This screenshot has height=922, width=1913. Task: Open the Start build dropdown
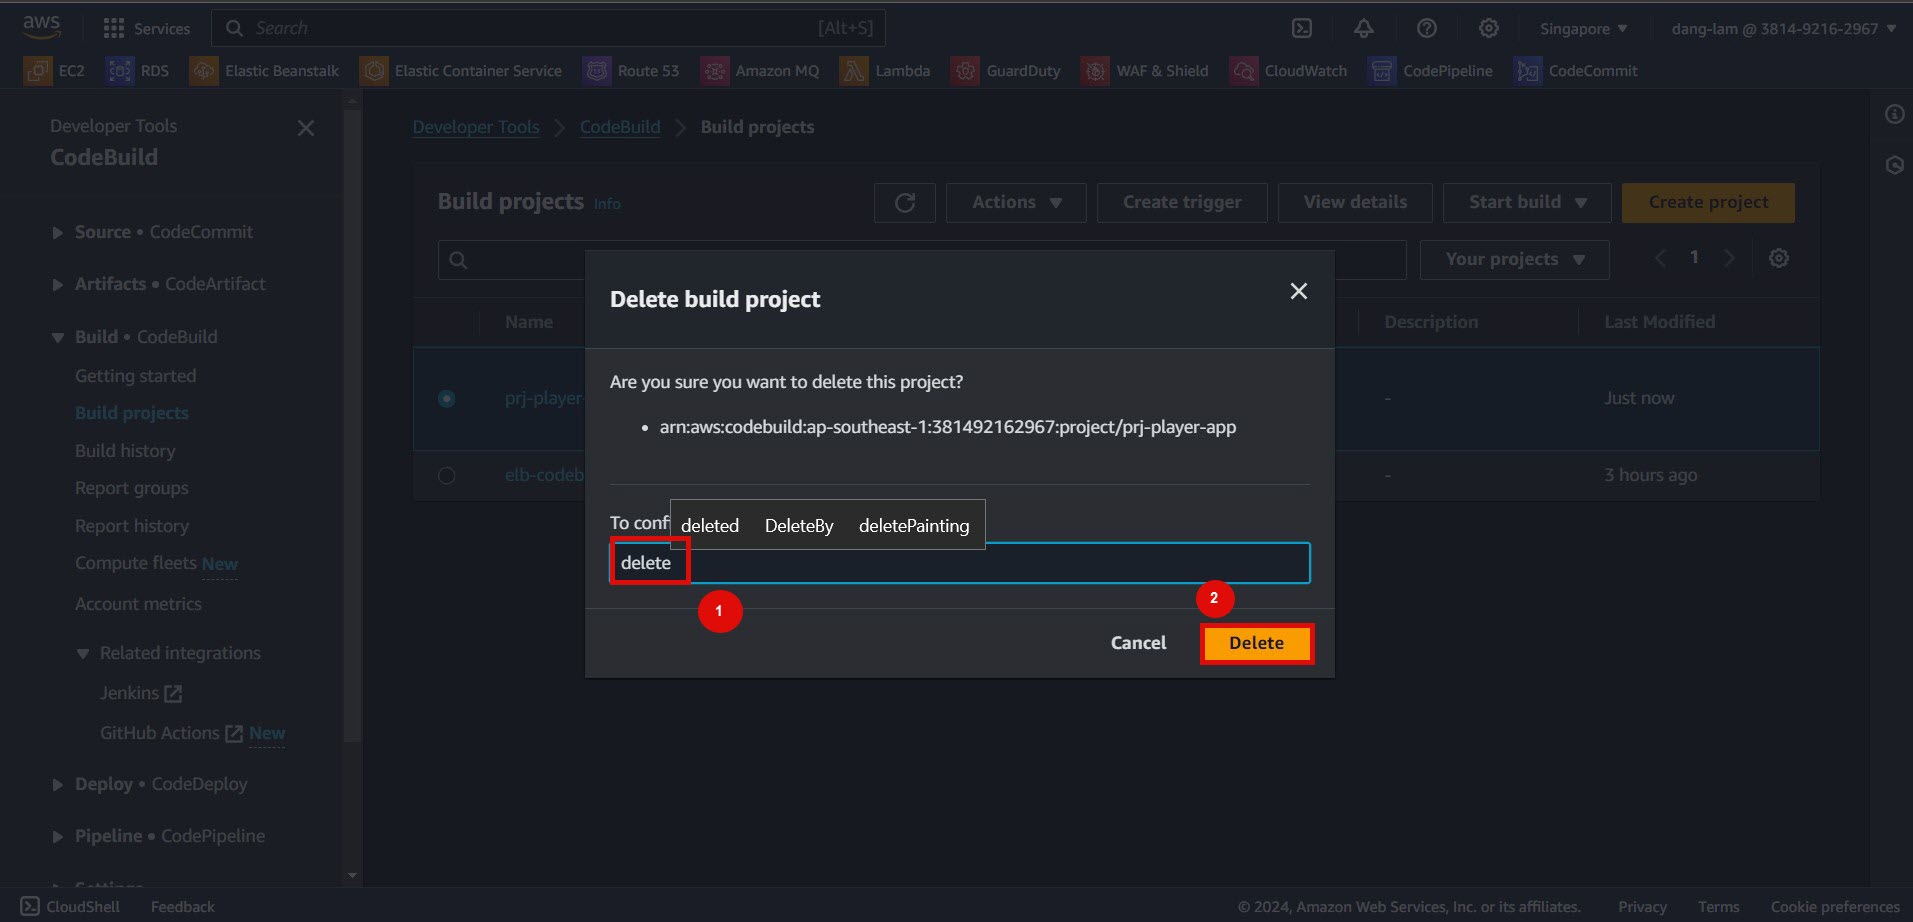point(1527,203)
